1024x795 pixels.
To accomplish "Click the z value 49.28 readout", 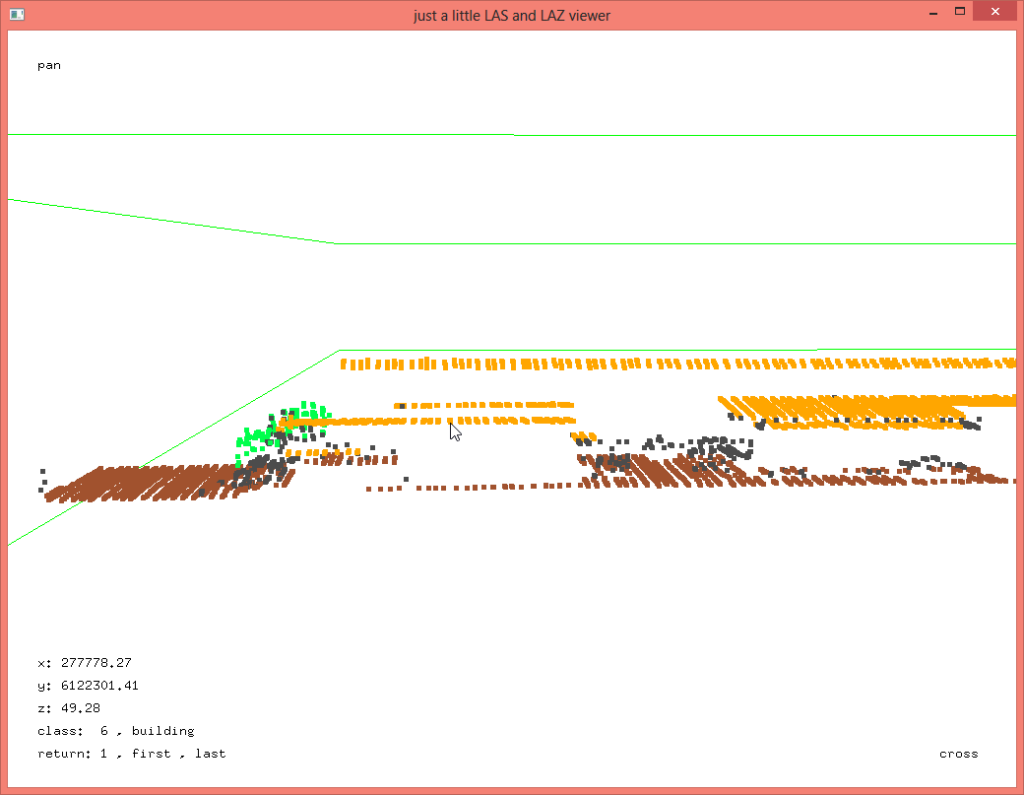I will coord(68,708).
